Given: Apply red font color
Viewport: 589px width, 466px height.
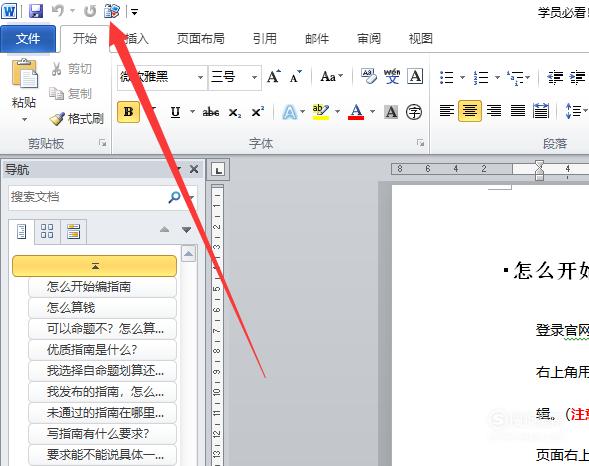Looking at the screenshot, I should [356, 112].
